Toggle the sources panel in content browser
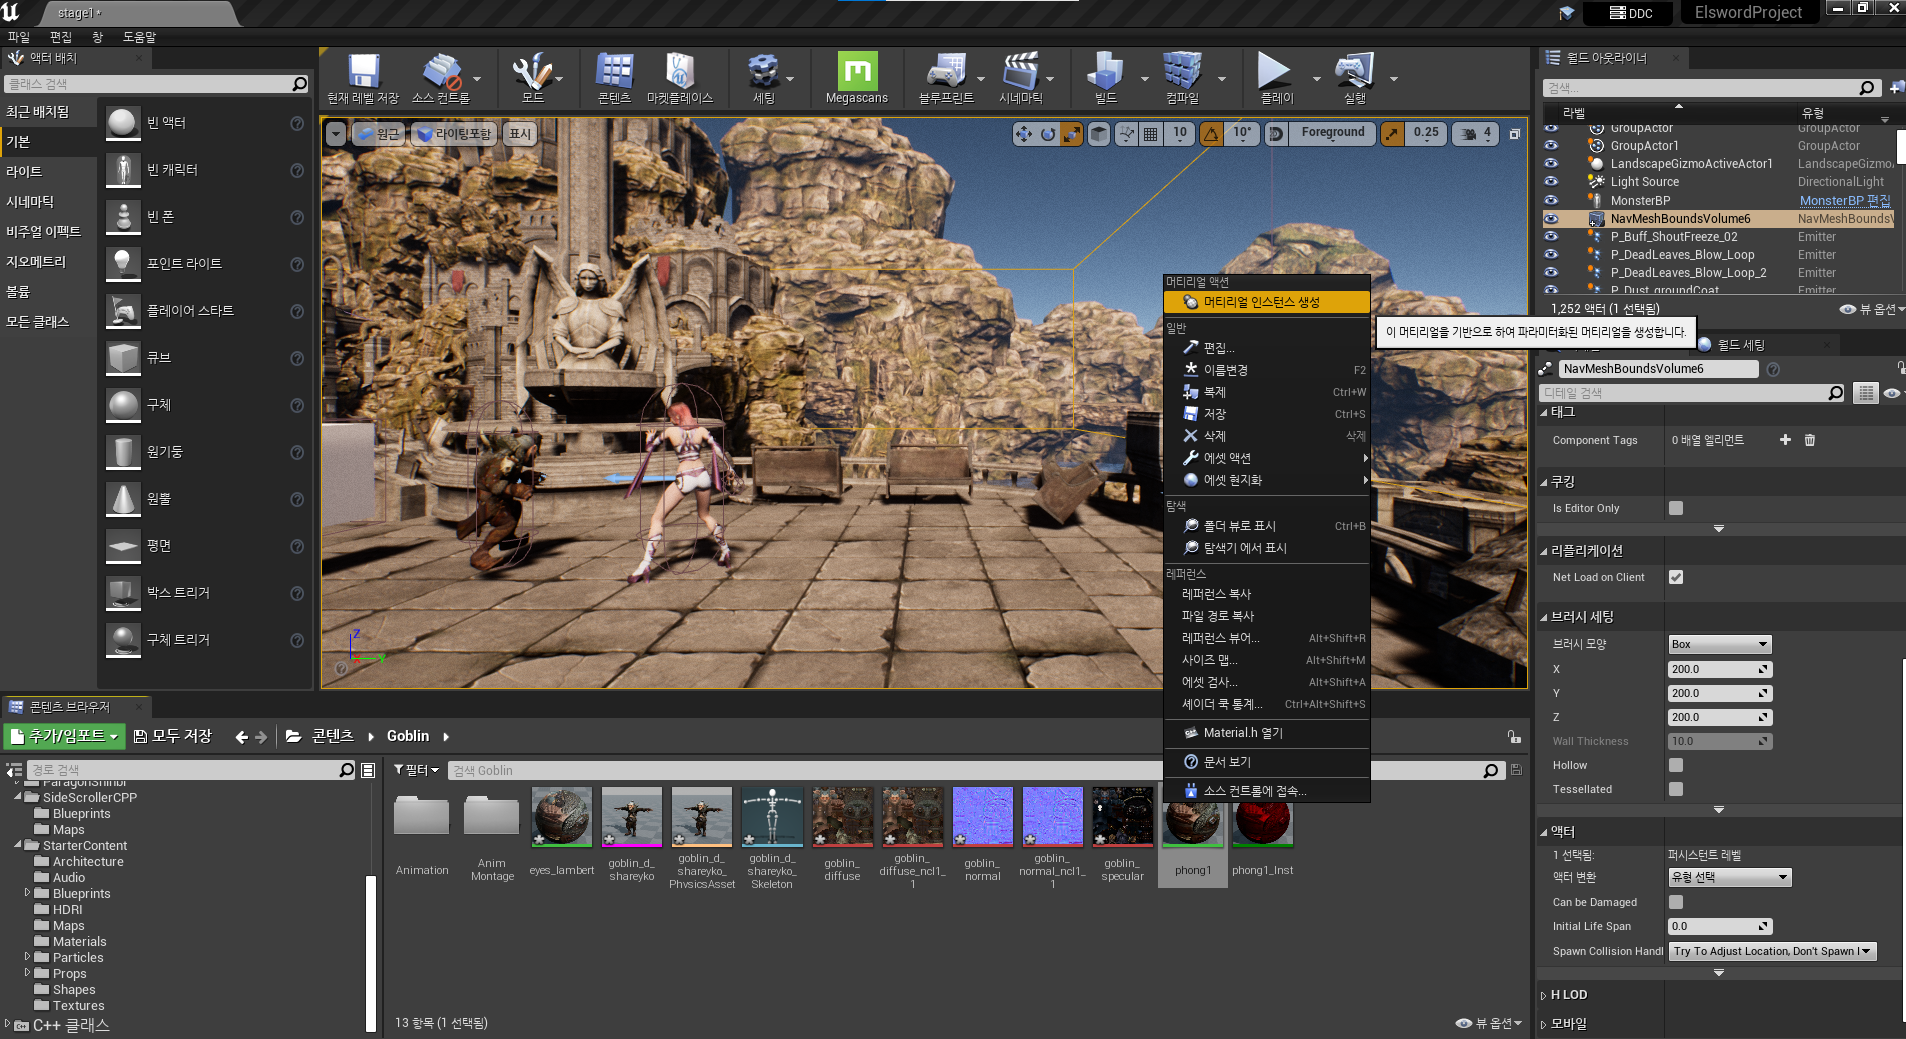This screenshot has height=1039, width=1906. click(x=14, y=770)
